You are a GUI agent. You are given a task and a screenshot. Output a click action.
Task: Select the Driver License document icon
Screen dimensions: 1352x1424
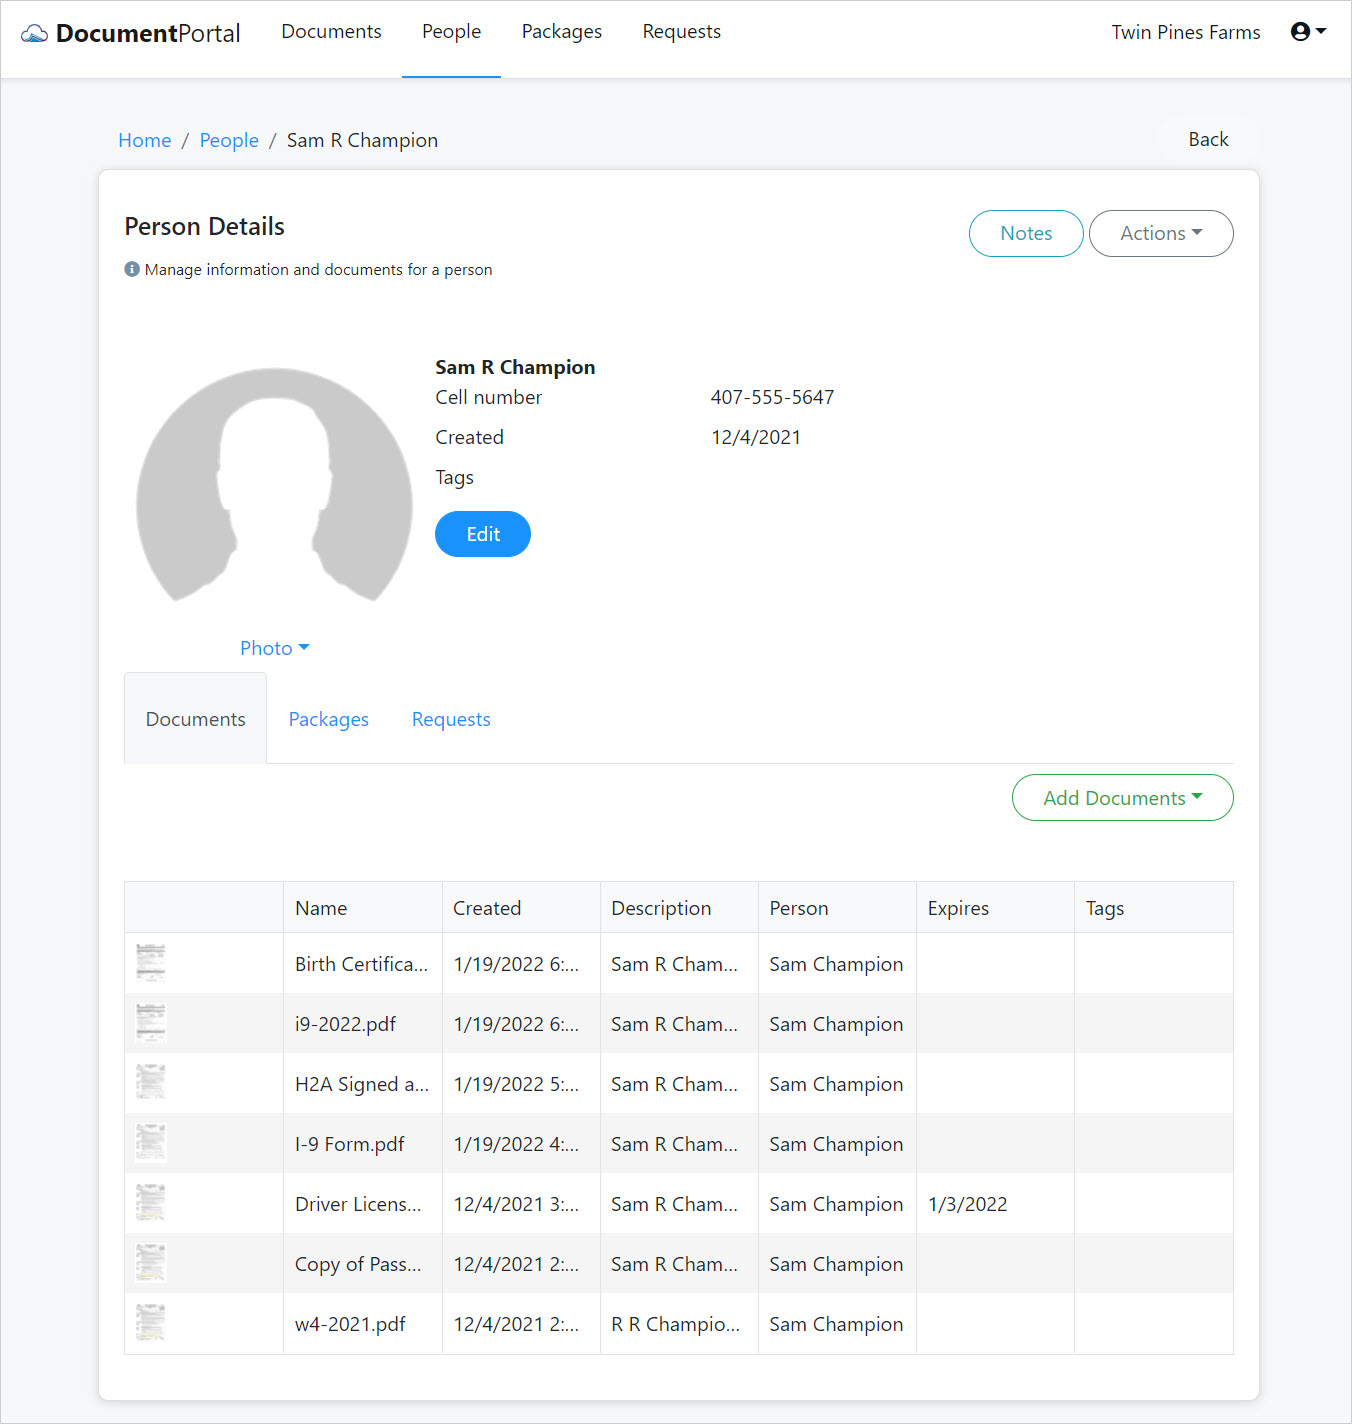coord(150,1202)
